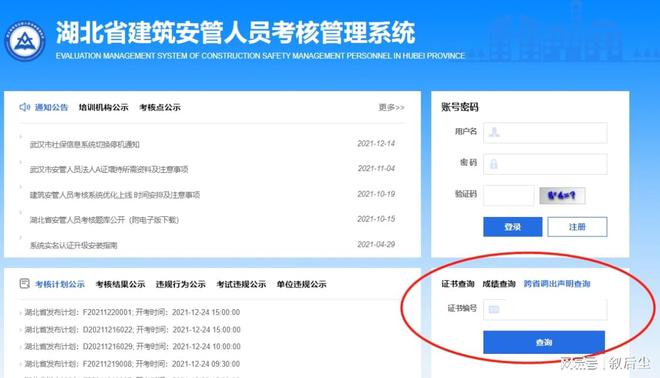Viewport: 660px width, 378px height.
Task: Switch to 考试违规公示 tab
Action: 241,284
